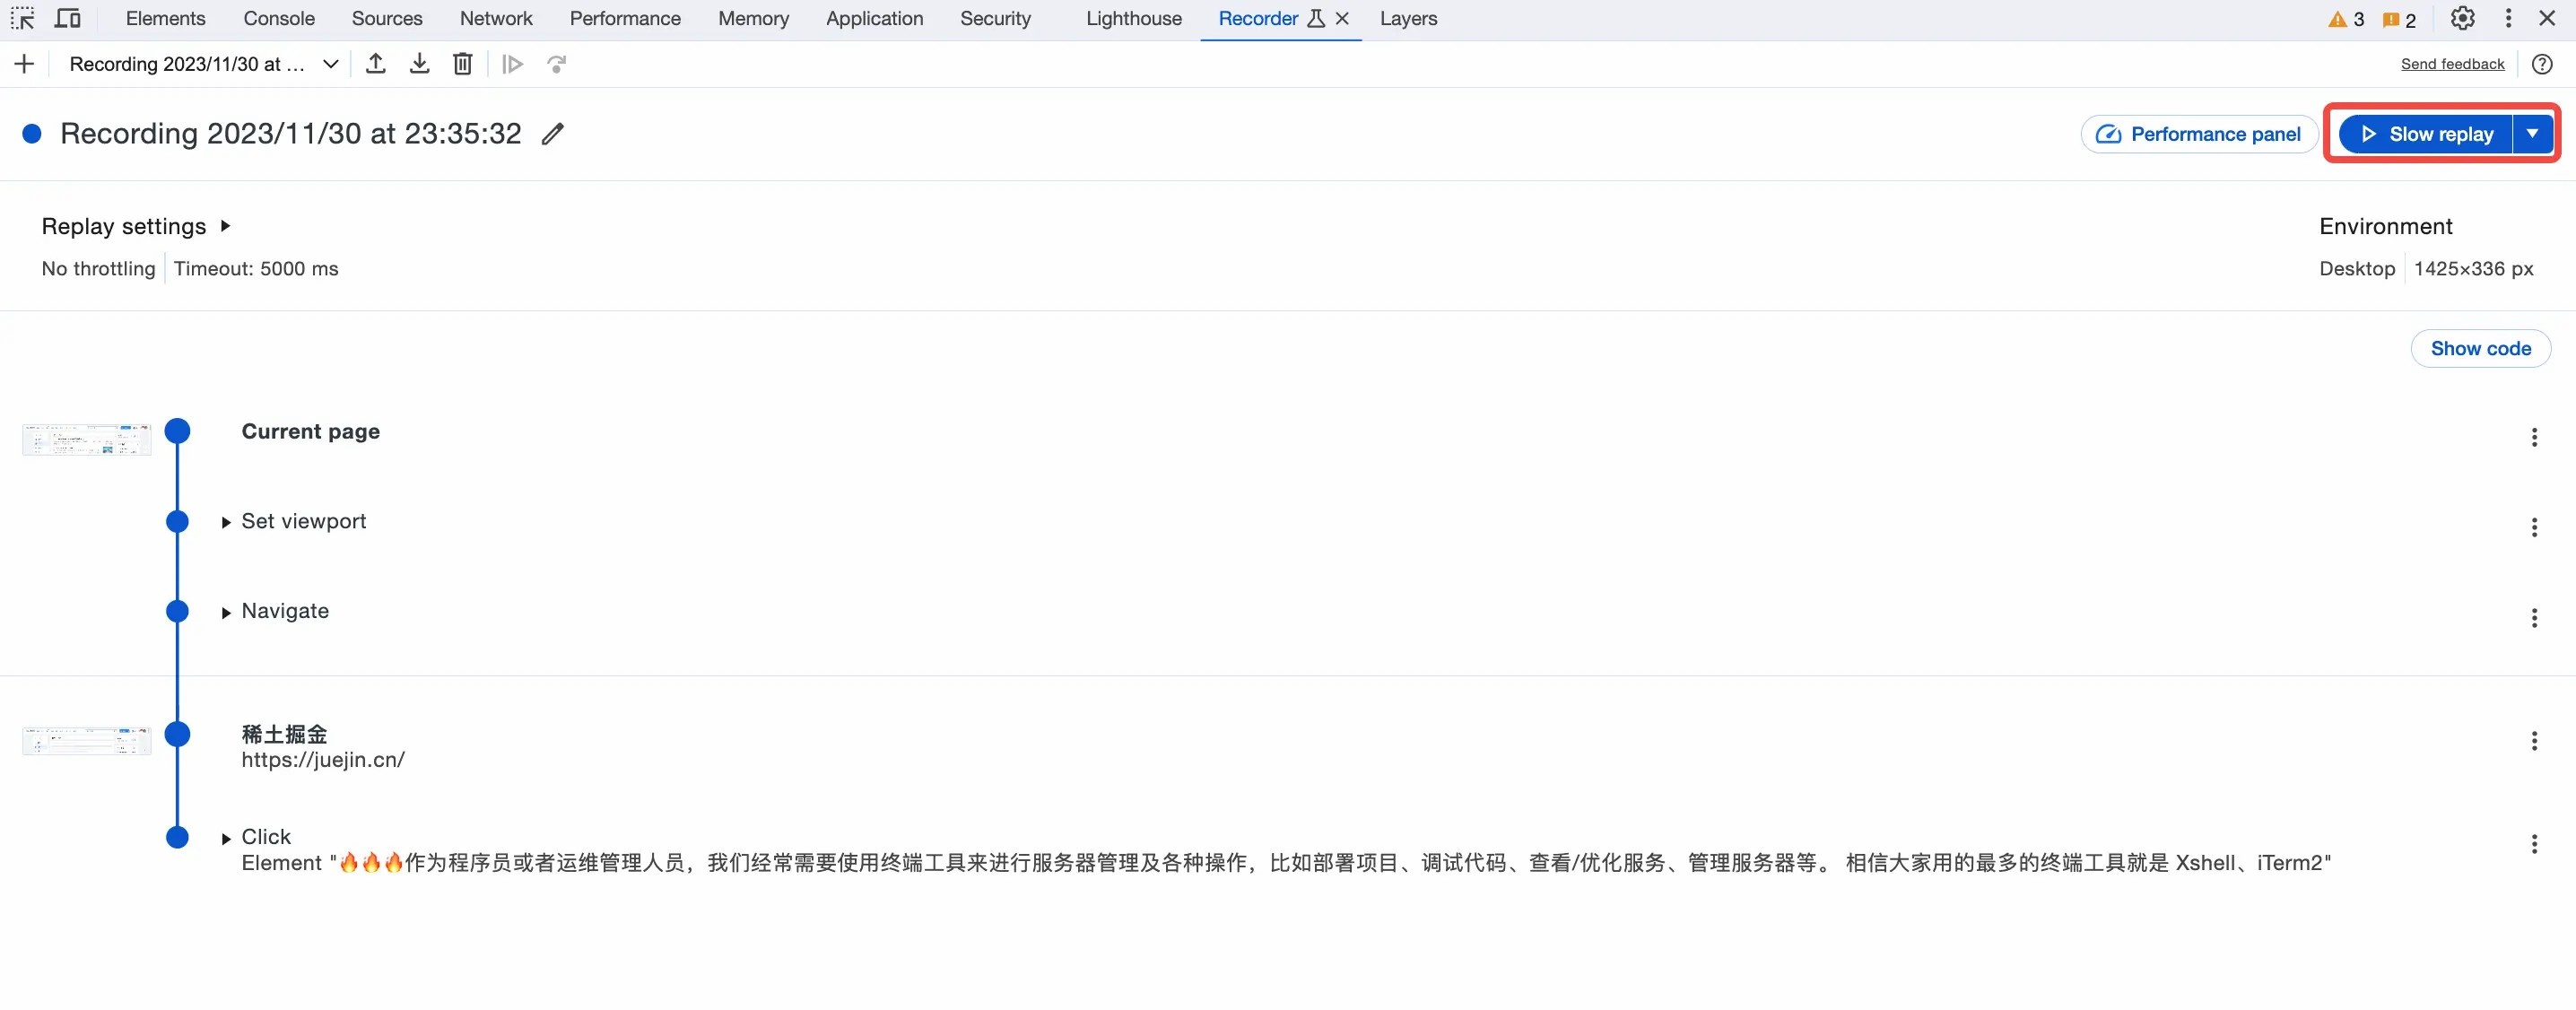Viewport: 2576px width, 1010px height.
Task: Open the help question mark icon
Action: coord(2542,64)
